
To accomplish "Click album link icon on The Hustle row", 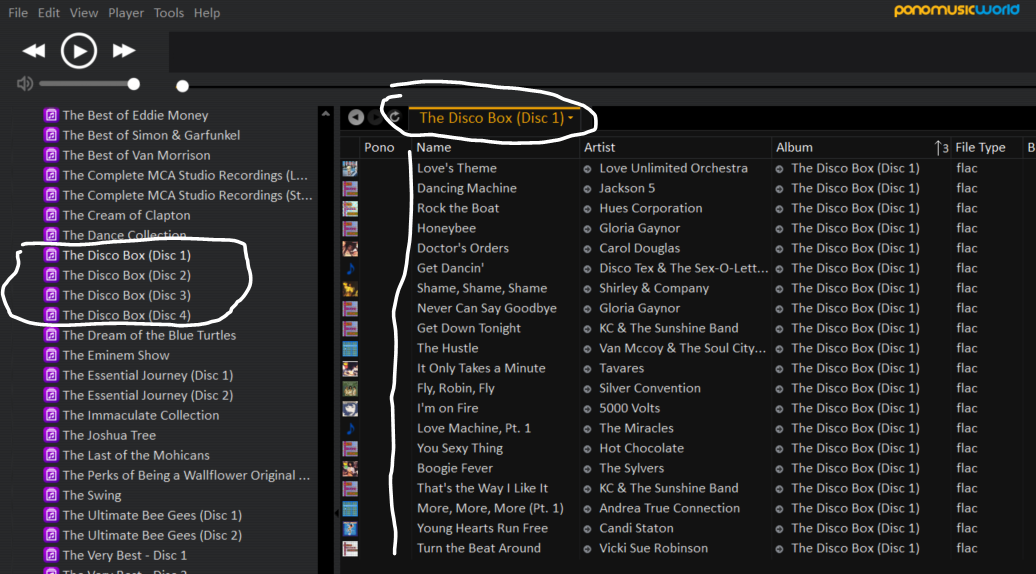I will click(x=780, y=349).
